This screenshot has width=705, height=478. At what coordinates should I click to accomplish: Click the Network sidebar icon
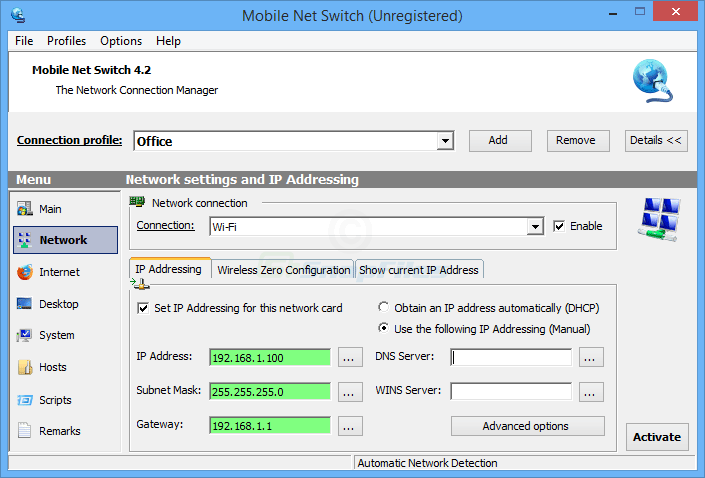pyautogui.click(x=24, y=240)
